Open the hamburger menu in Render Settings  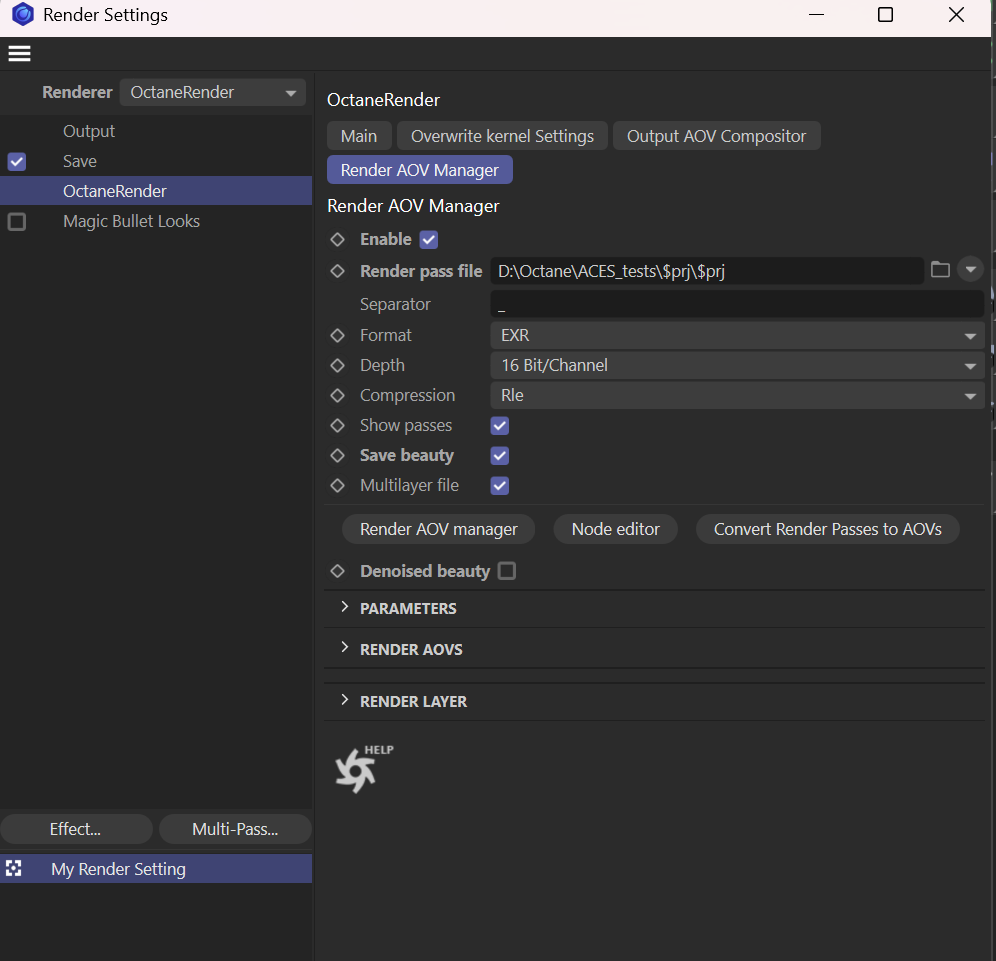click(19, 54)
